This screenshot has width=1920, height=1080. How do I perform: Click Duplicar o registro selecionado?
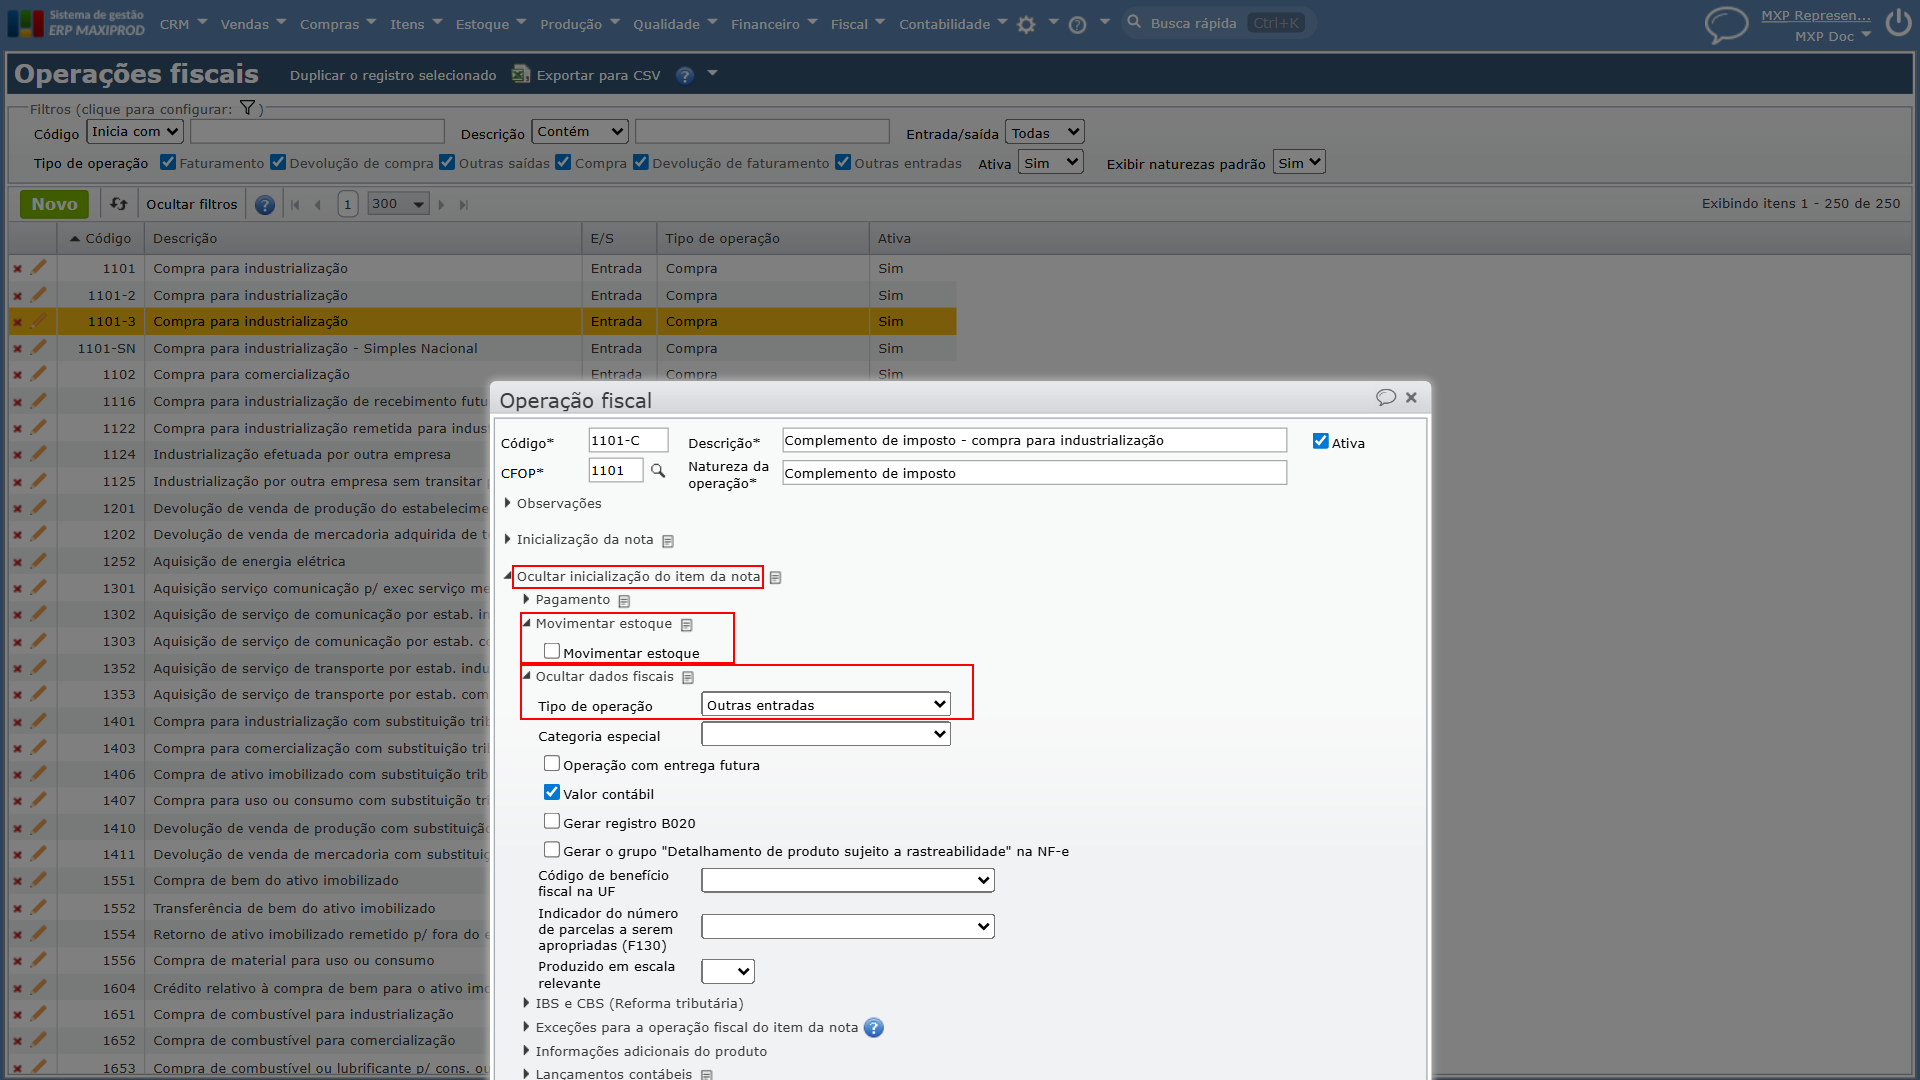[x=392, y=75]
